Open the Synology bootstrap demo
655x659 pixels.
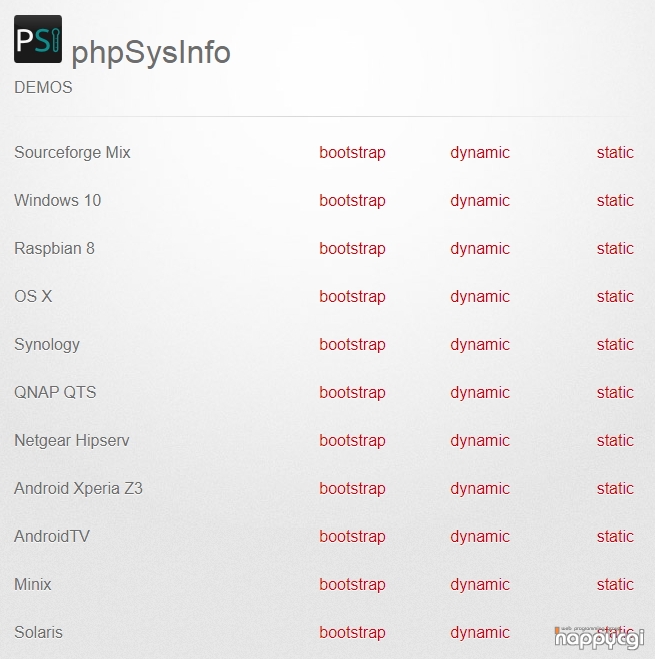[x=352, y=345]
